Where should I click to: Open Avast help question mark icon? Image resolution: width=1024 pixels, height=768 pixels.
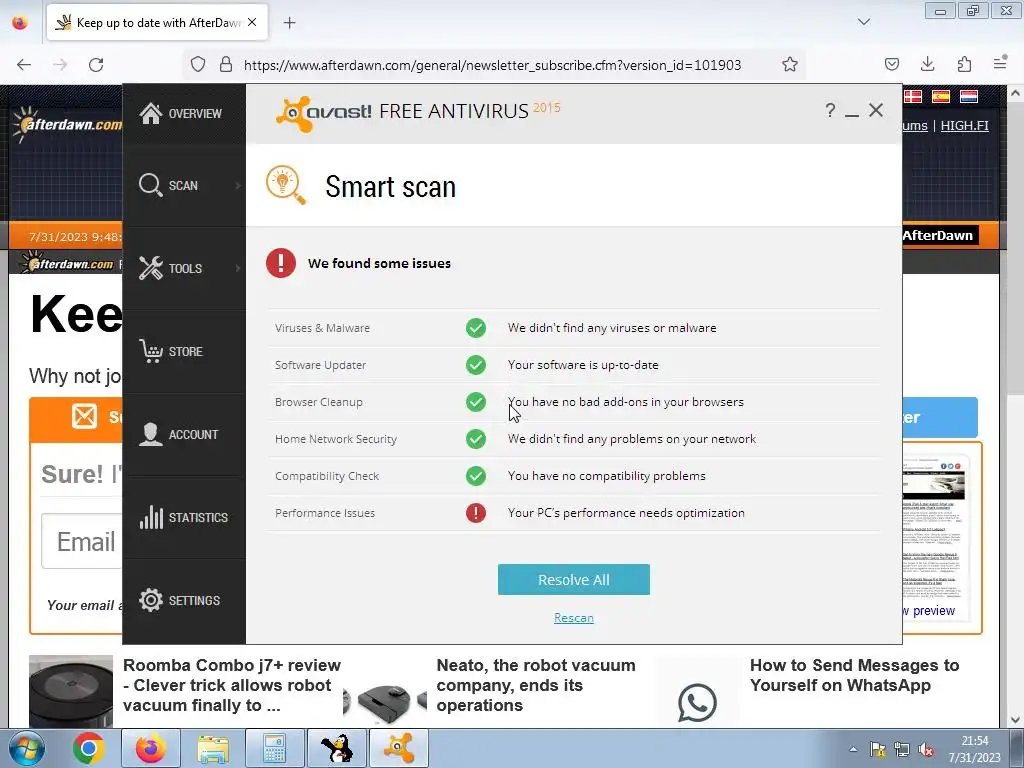tap(829, 110)
